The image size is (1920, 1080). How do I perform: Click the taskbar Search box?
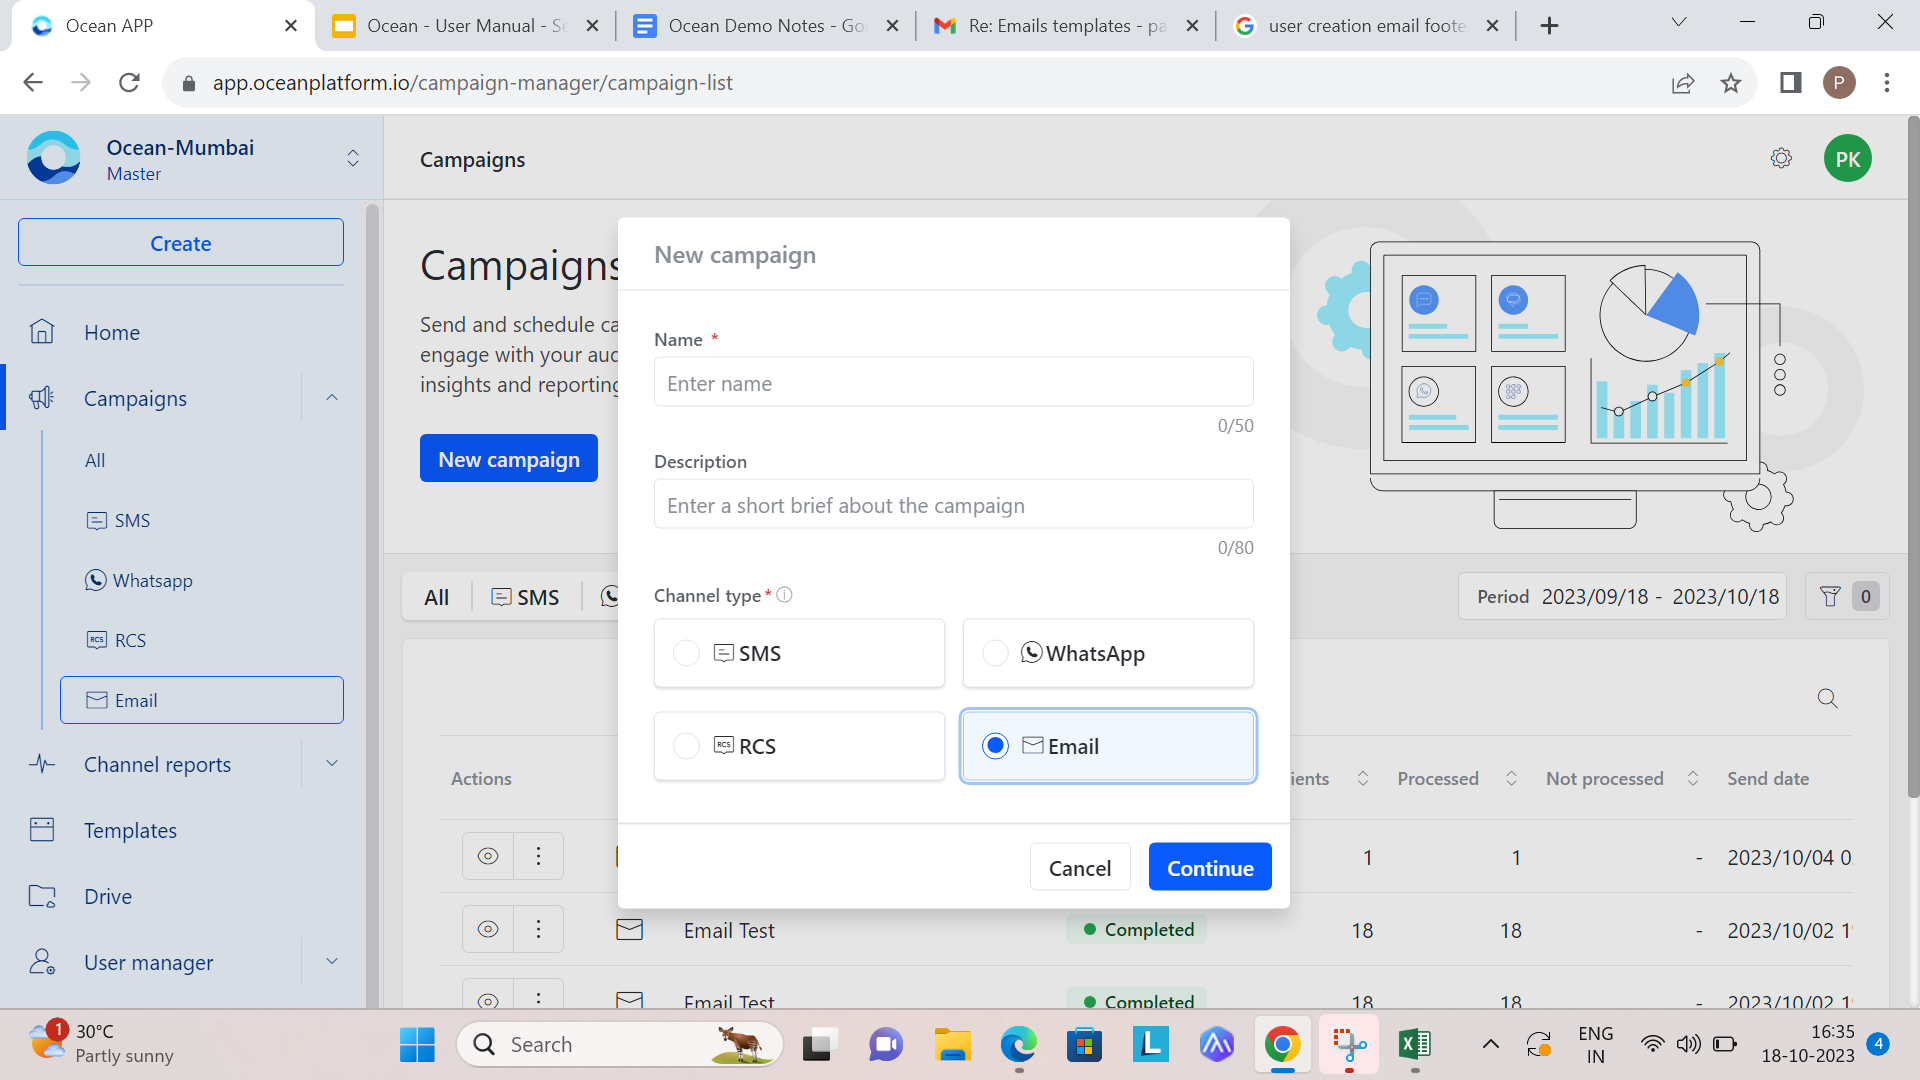(620, 1044)
